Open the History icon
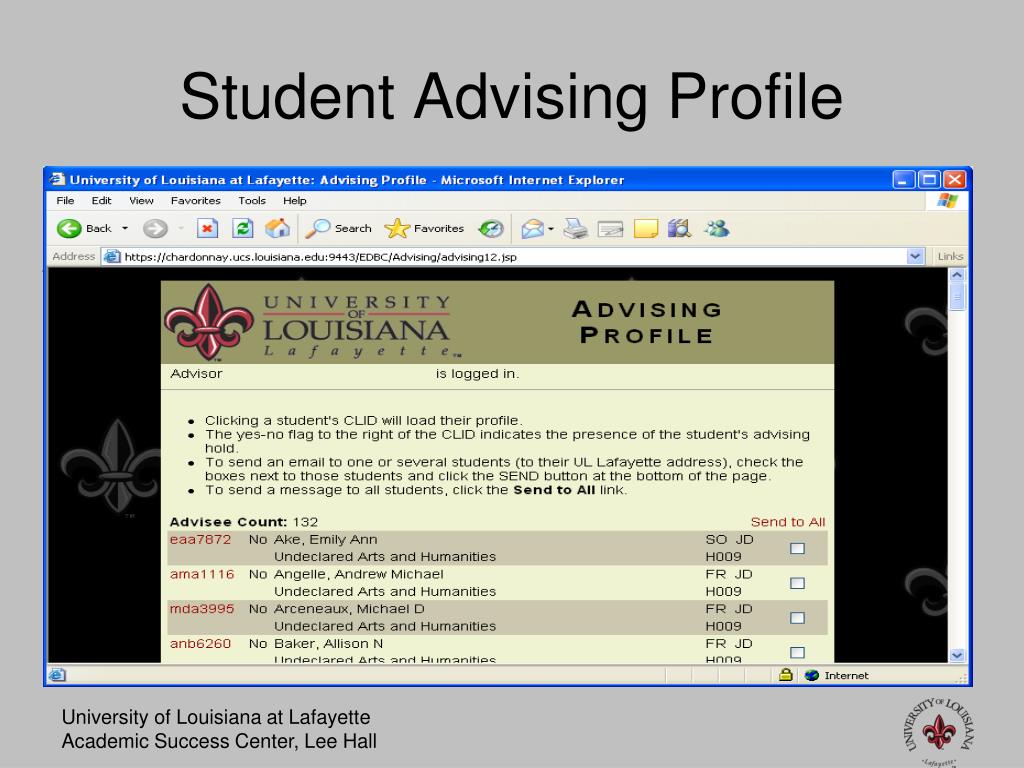 click(491, 229)
